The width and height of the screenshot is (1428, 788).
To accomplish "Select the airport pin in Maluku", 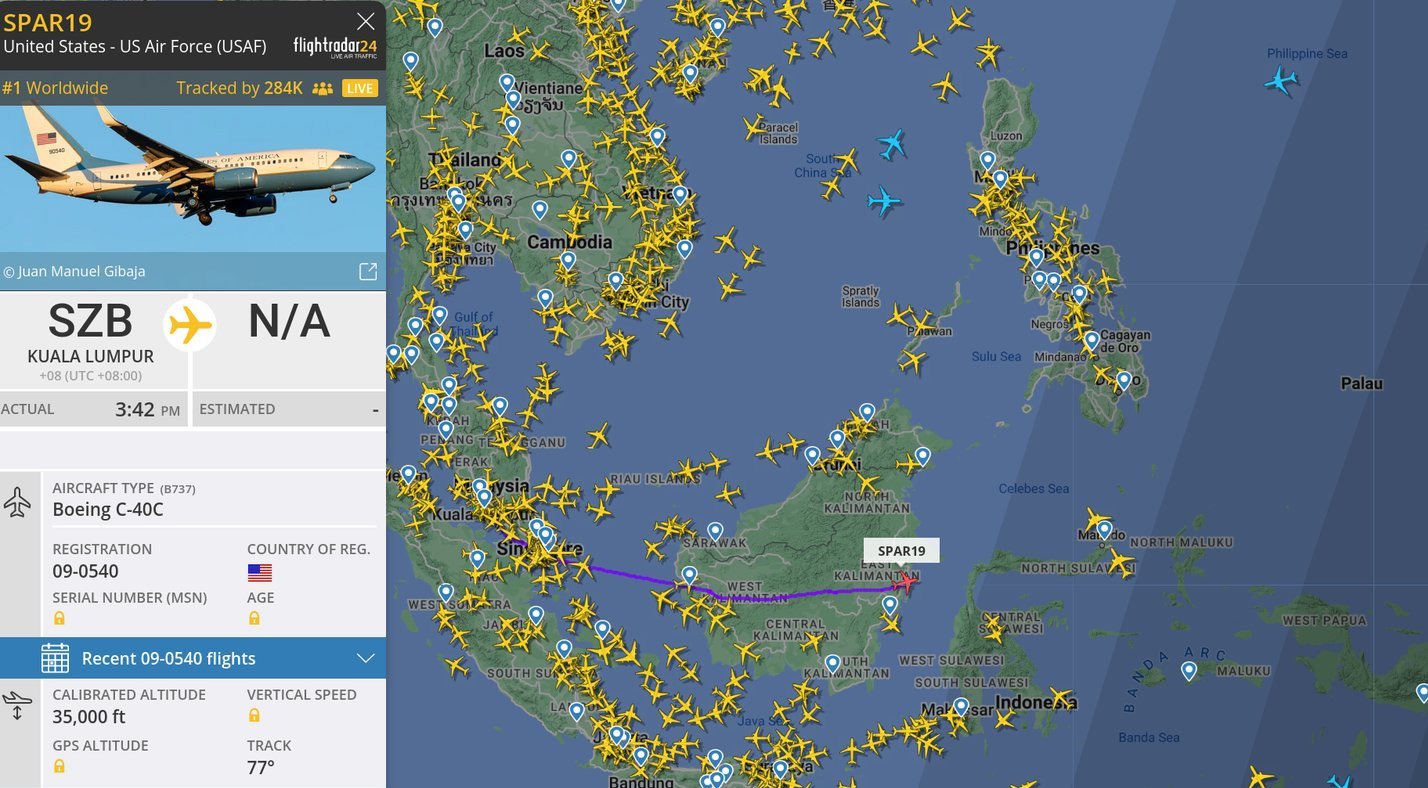I will tap(1189, 671).
